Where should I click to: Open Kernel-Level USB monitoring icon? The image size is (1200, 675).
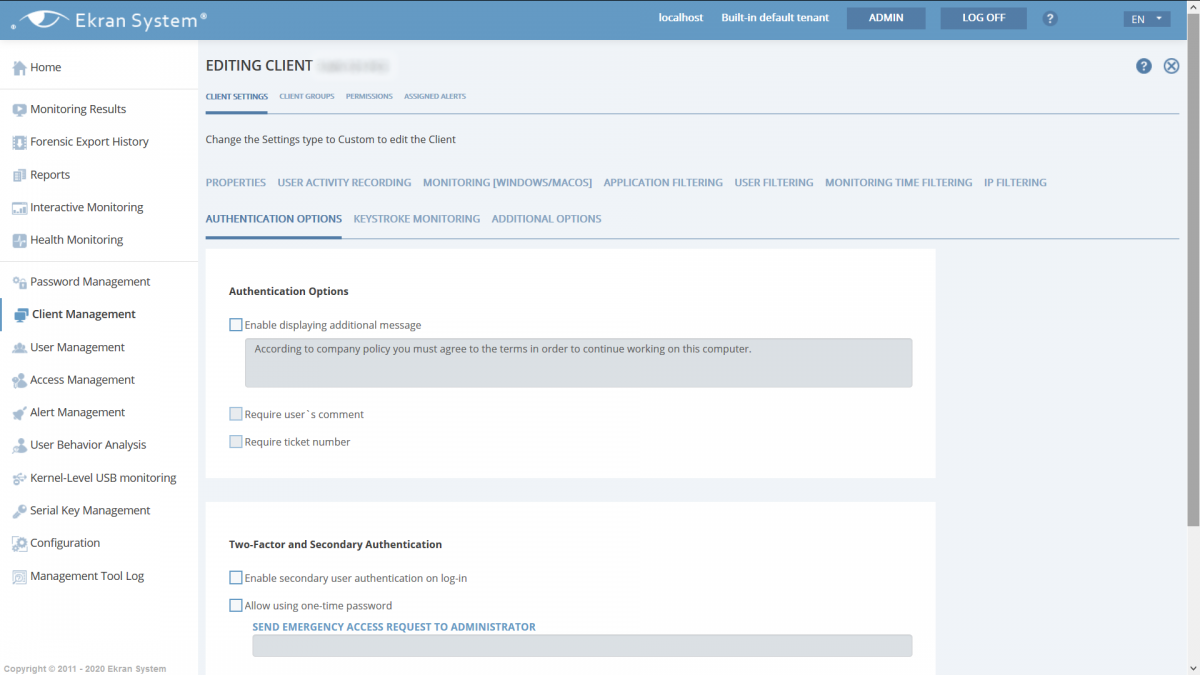pos(19,478)
